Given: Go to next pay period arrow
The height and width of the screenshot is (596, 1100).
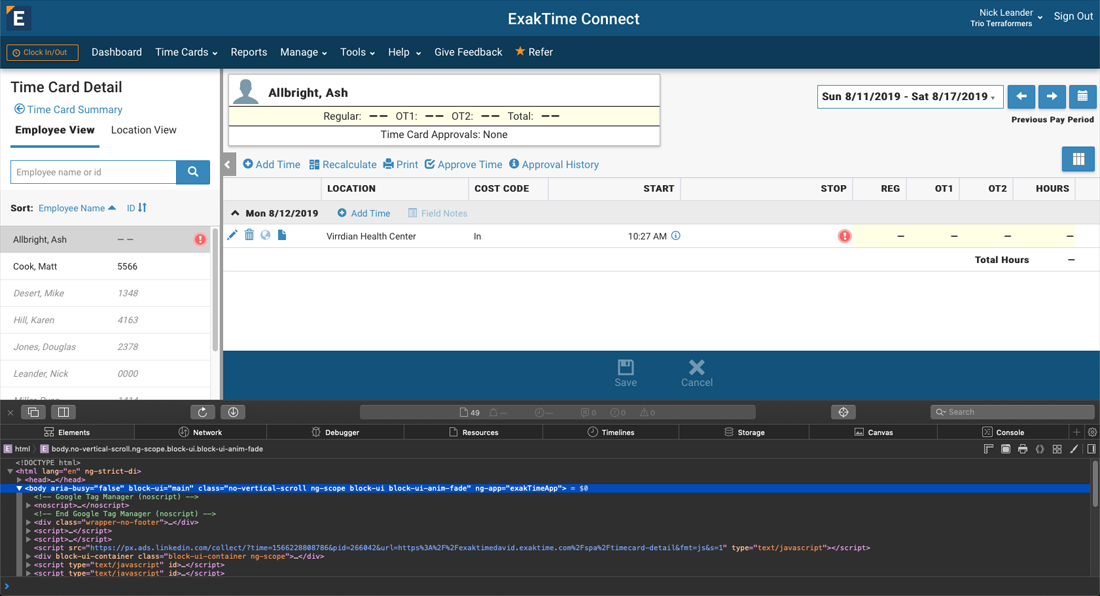Looking at the screenshot, I should 1052,97.
